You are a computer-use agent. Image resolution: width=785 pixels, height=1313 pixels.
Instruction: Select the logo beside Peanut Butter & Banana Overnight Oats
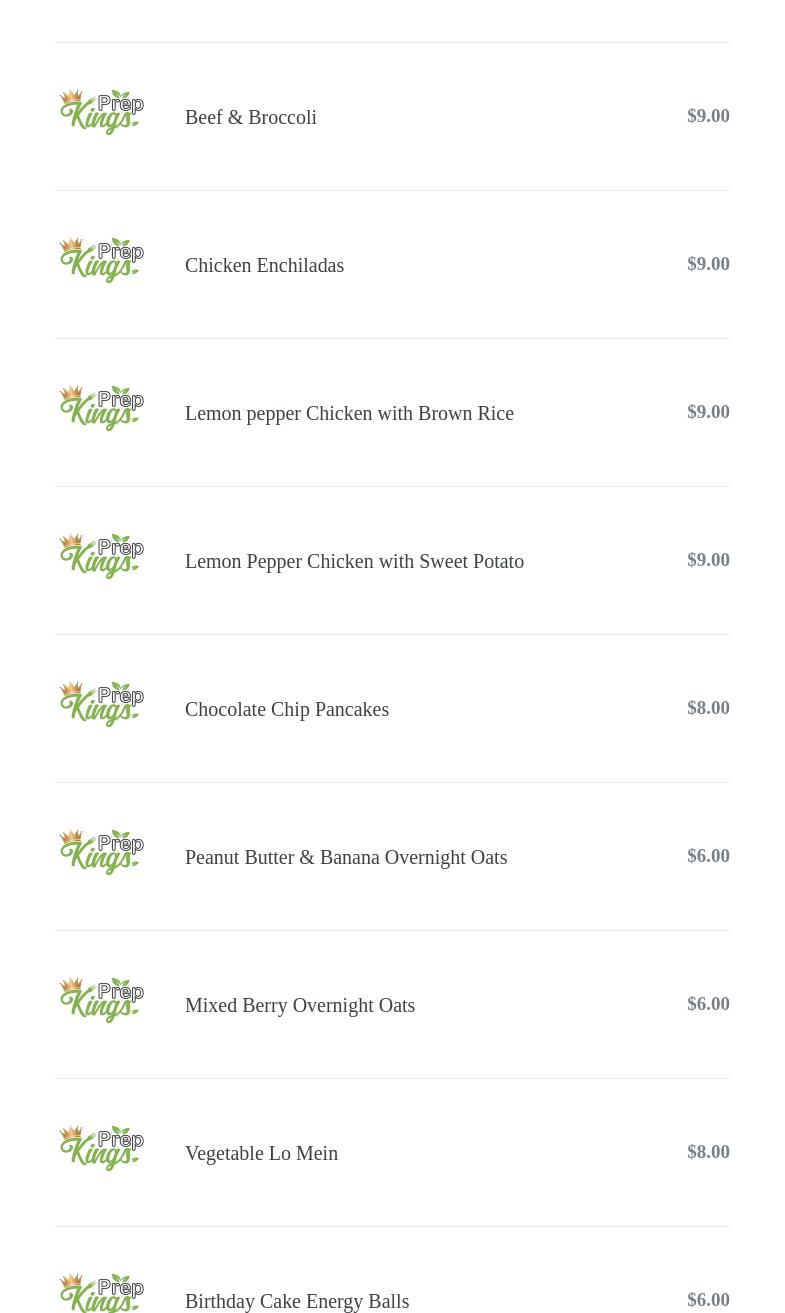102,851
